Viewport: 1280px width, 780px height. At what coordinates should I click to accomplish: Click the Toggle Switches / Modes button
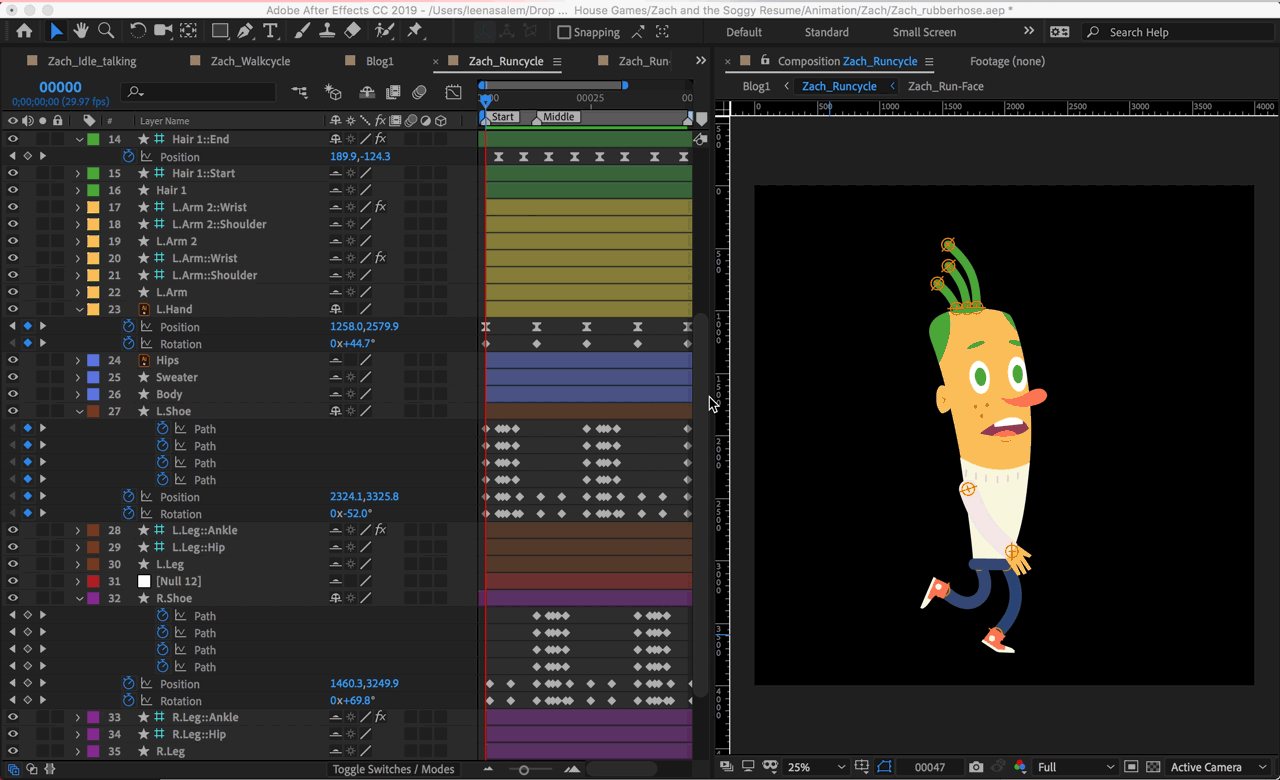point(393,769)
